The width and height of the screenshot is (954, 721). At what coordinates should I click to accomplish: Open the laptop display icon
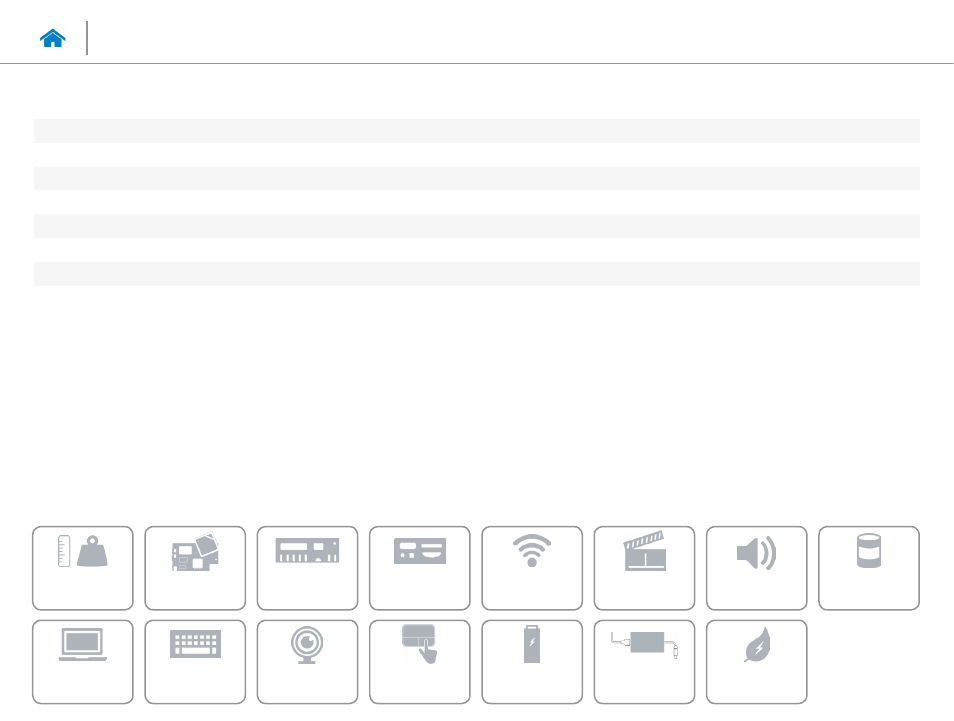pyautogui.click(x=83, y=661)
